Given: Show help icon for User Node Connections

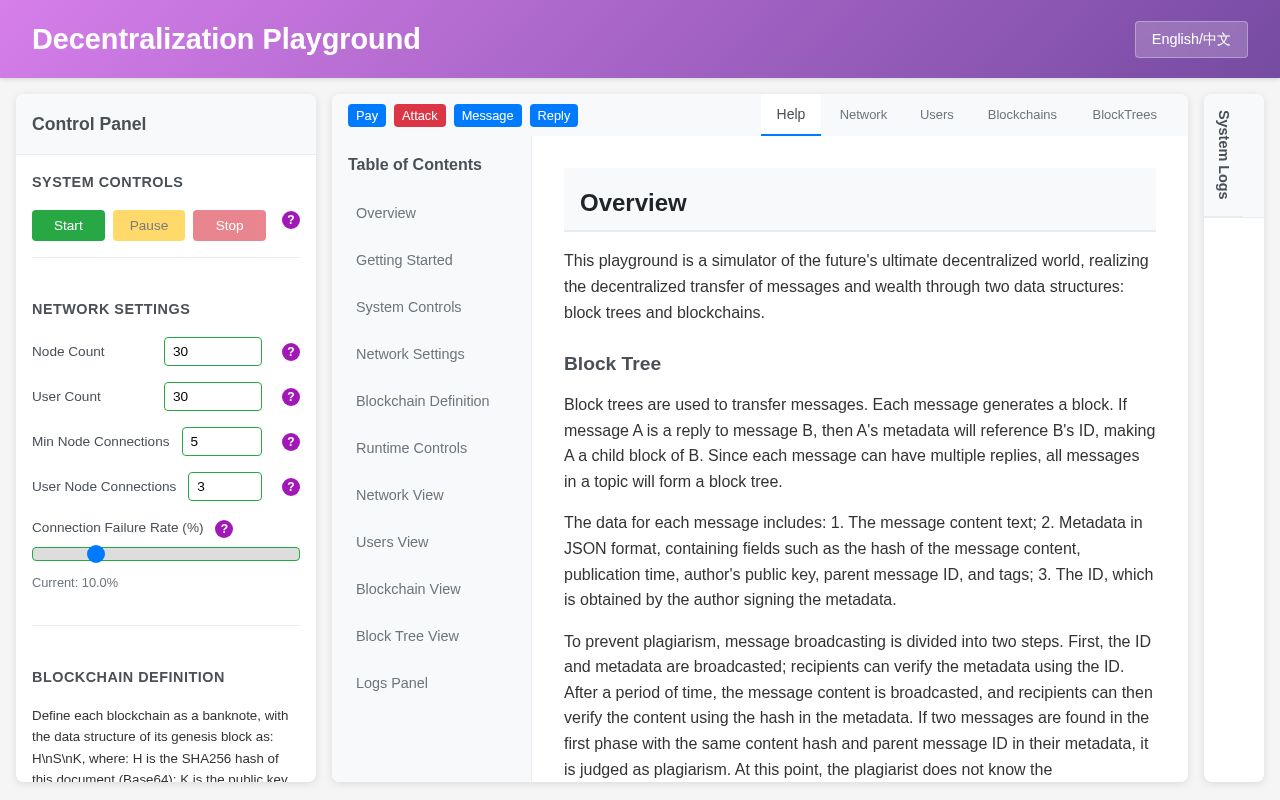Looking at the screenshot, I should point(291,487).
